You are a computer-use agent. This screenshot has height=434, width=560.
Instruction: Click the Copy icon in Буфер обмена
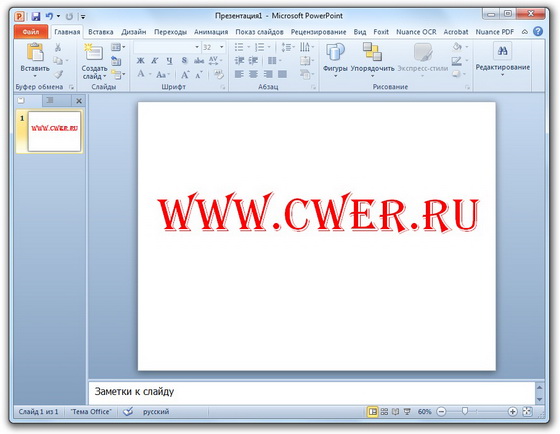click(x=58, y=60)
